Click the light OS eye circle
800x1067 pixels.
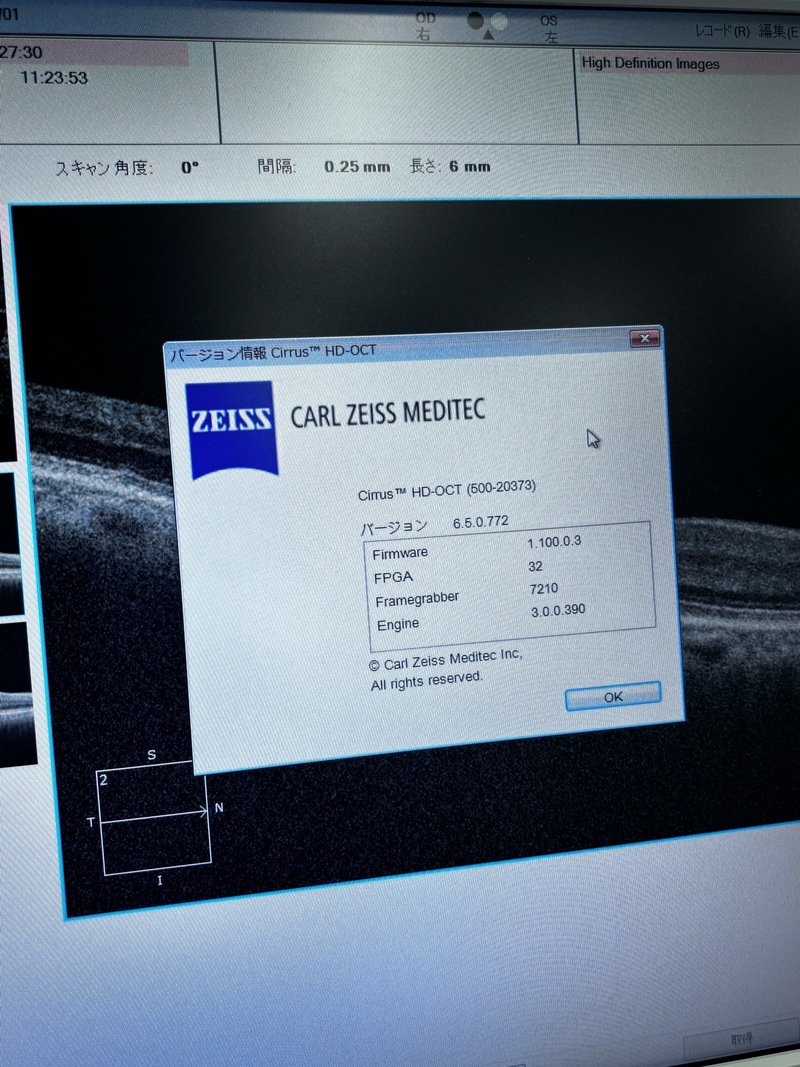498,20
